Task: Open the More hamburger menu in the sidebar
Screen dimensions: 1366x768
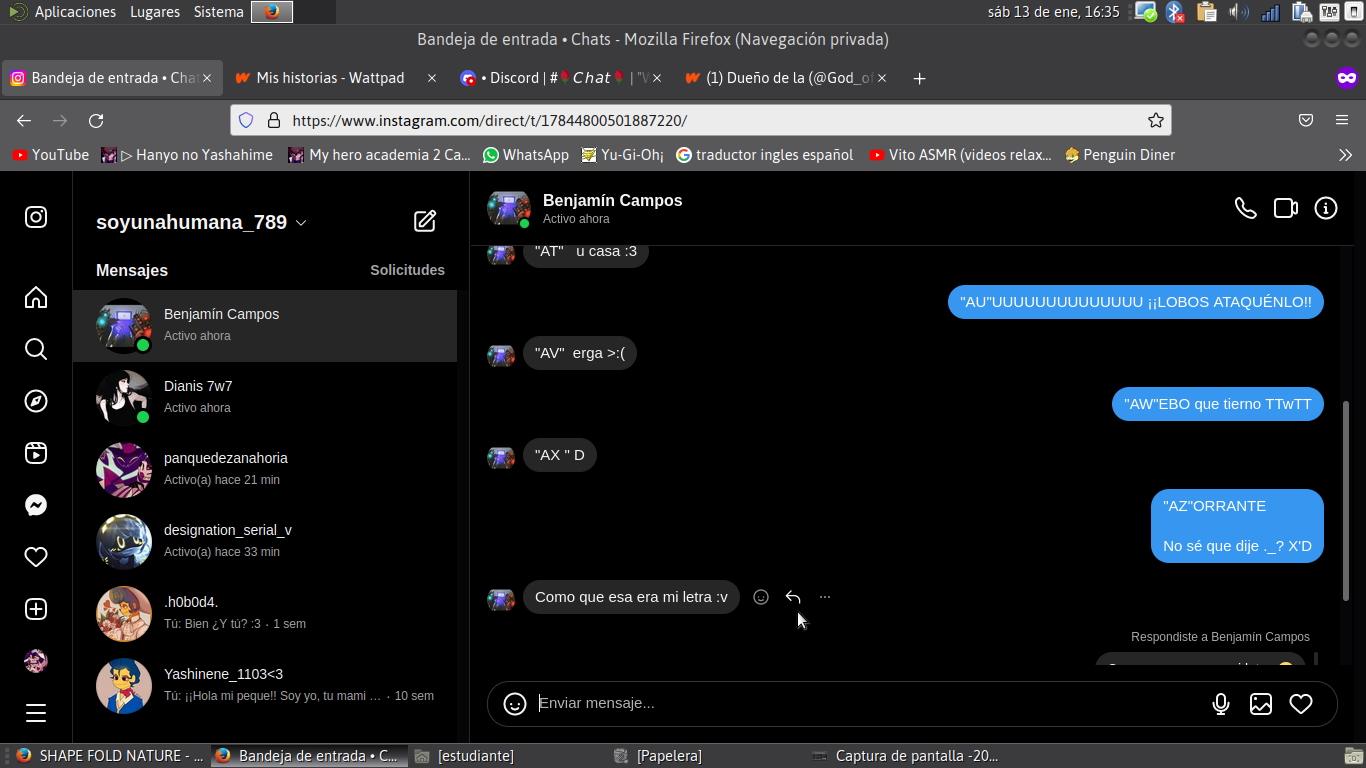Action: pos(36,713)
